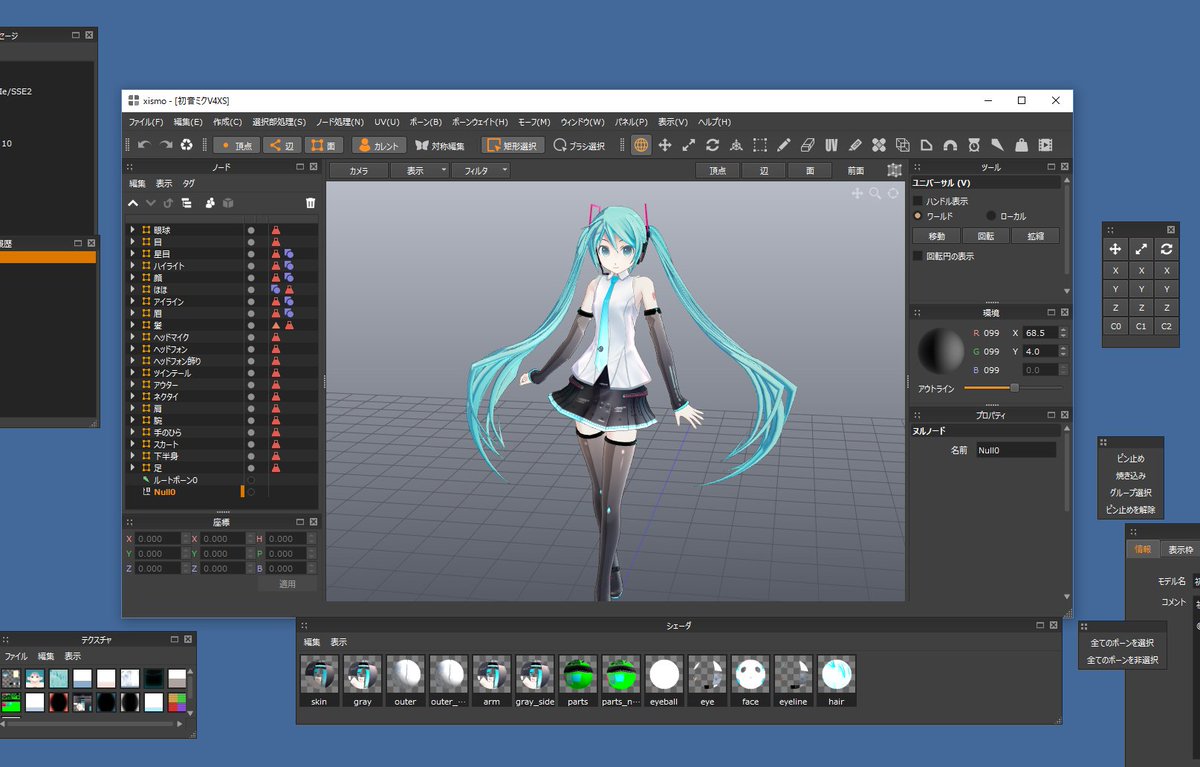Toggle 対称編集 symmetry editing

point(440,145)
